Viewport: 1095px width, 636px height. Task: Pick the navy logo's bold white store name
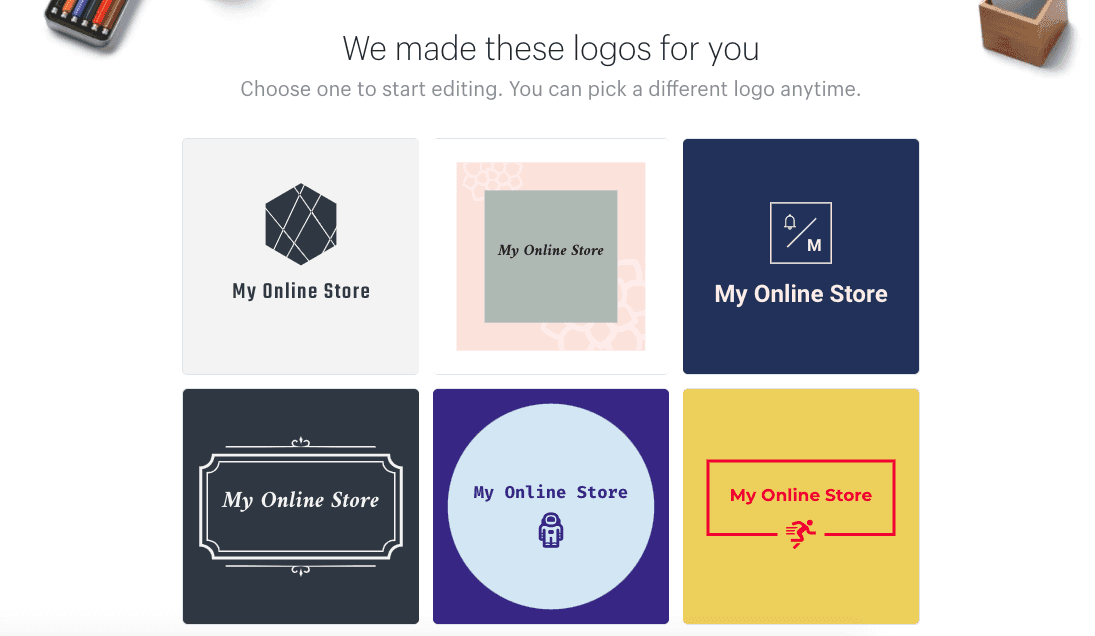tap(800, 294)
